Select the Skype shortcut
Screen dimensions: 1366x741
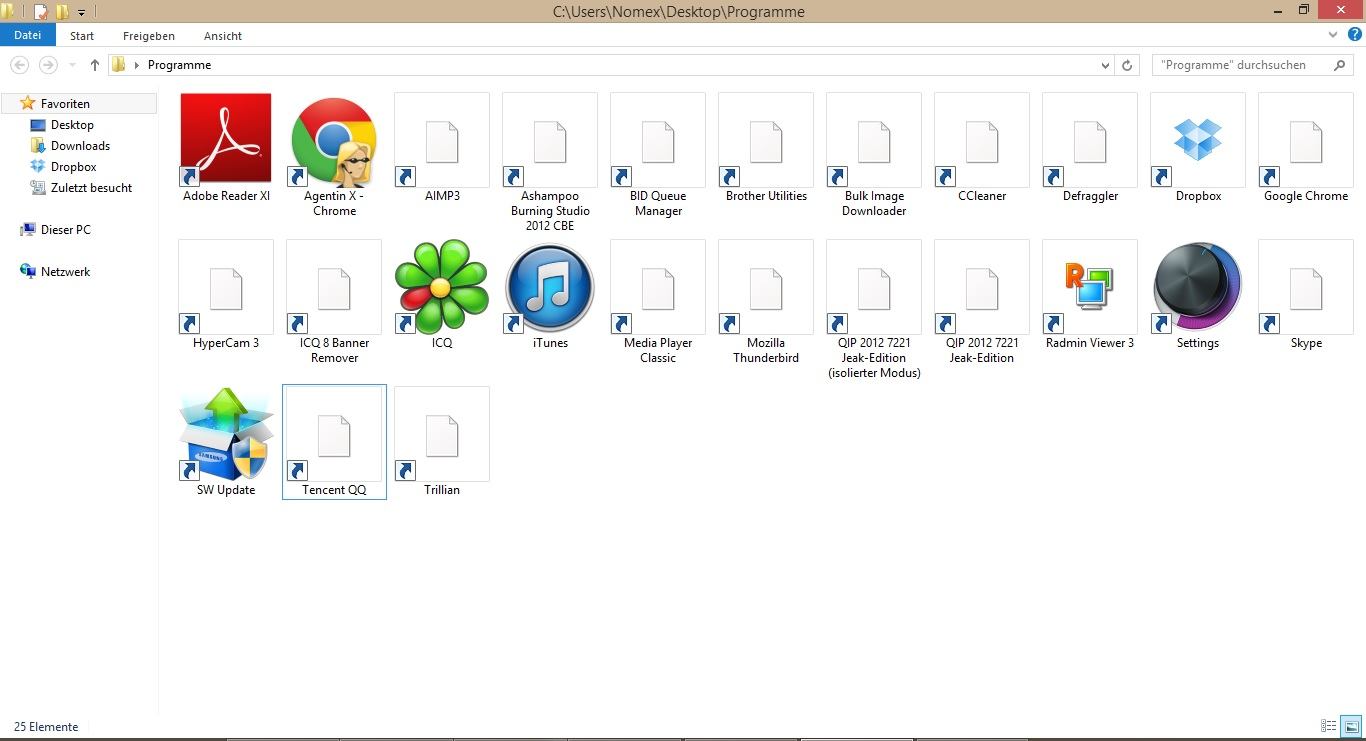pyautogui.click(x=1306, y=295)
